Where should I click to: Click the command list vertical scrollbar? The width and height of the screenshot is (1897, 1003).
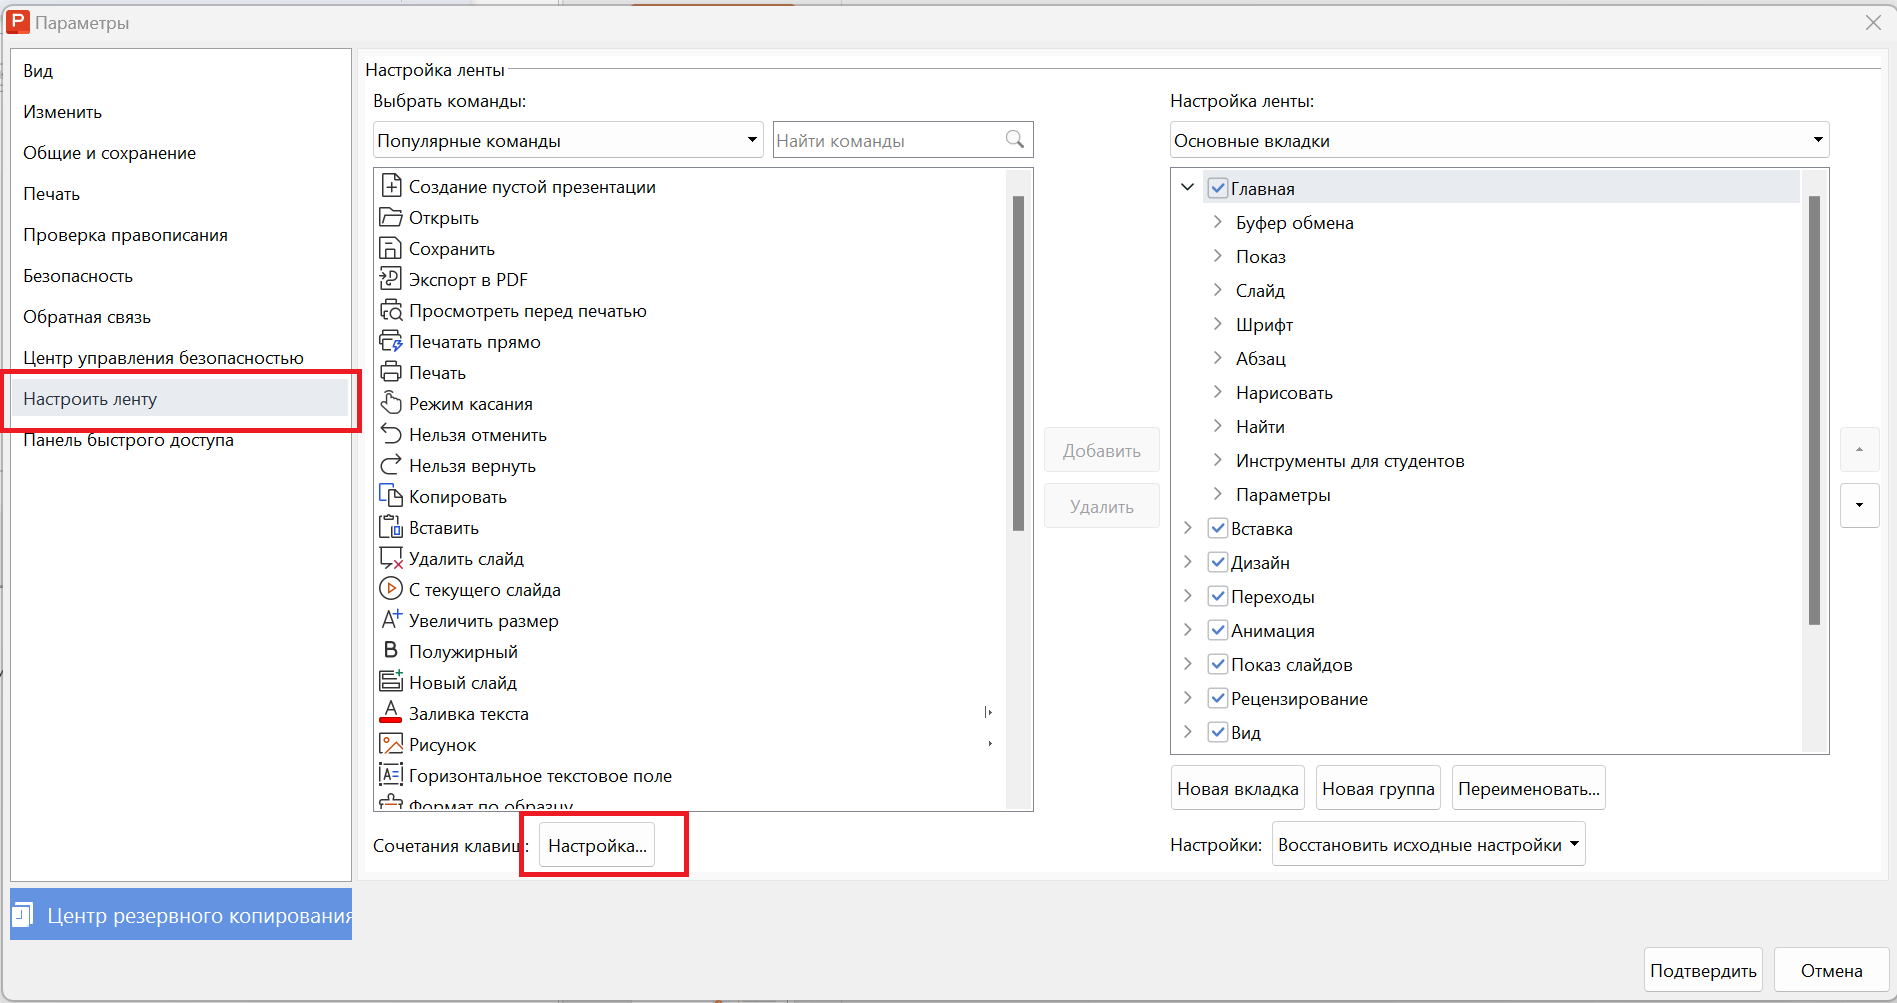pos(1018,363)
